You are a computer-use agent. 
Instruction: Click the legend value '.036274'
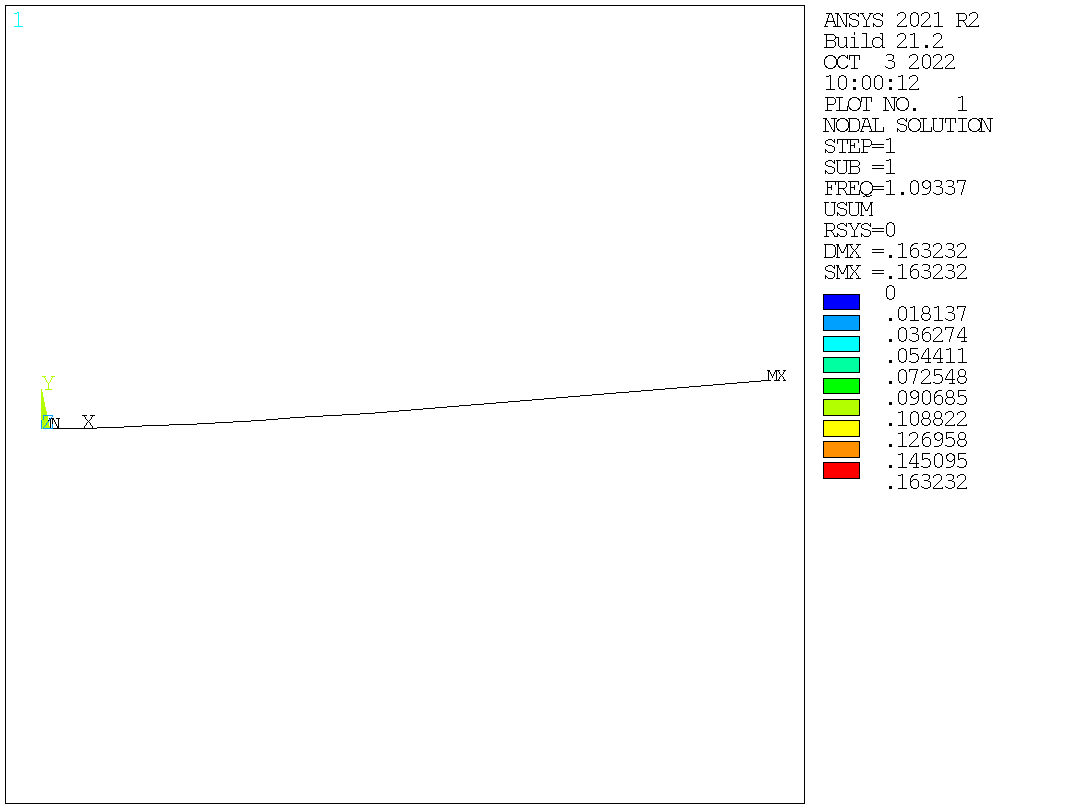pyautogui.click(x=927, y=335)
